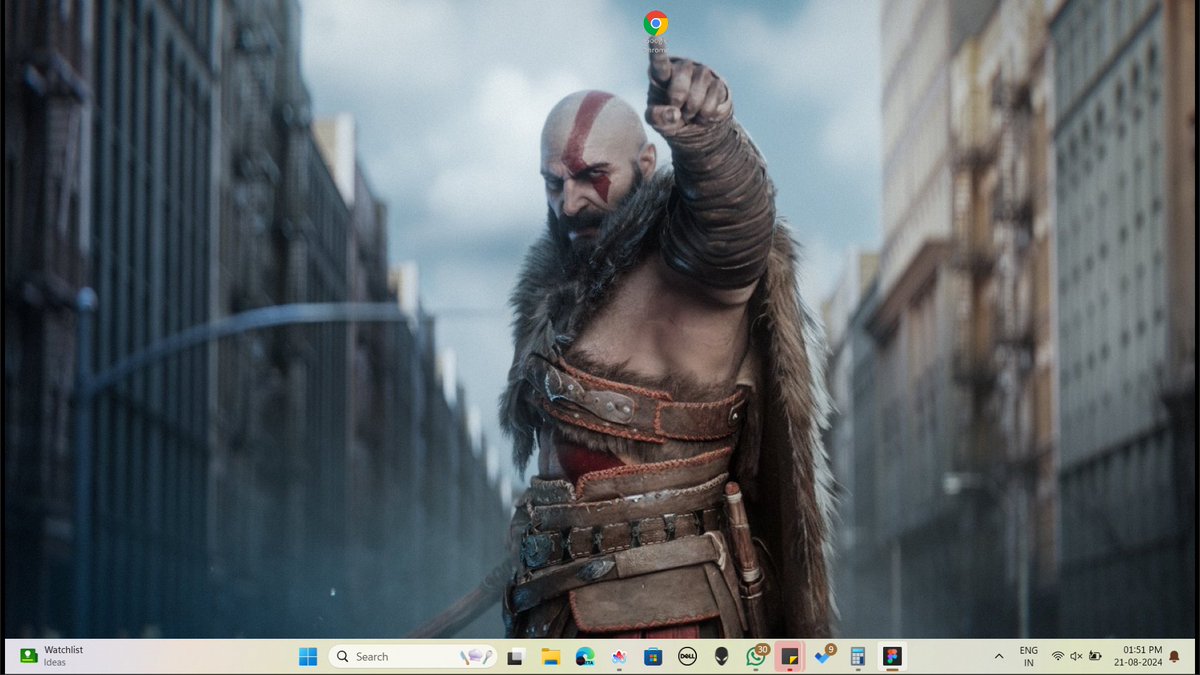Open the Google Chrome desktop shortcut
The image size is (1200, 675).
click(x=656, y=30)
